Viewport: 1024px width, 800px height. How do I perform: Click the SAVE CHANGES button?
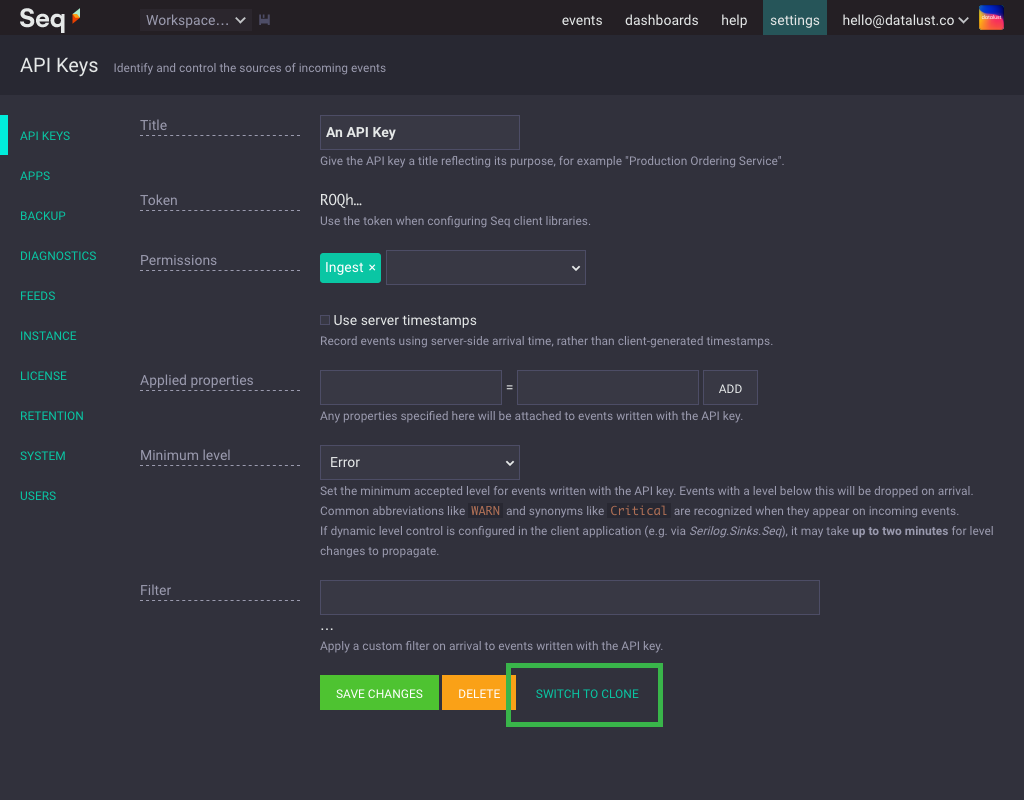378,692
